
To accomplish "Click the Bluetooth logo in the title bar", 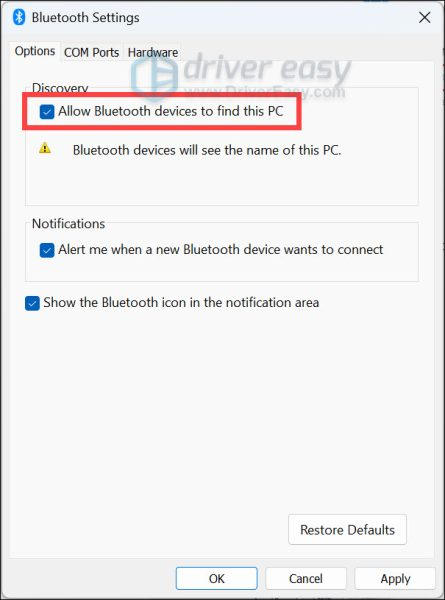I will [19, 17].
